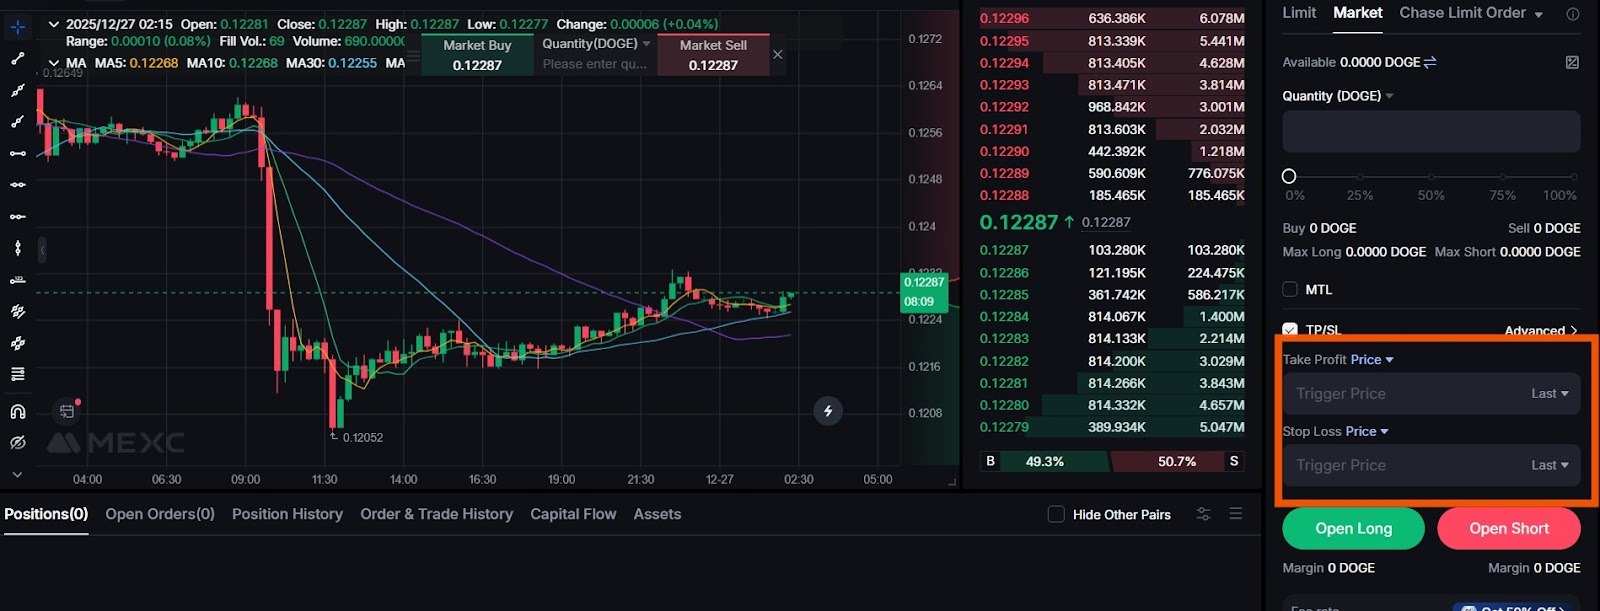The height and width of the screenshot is (611, 1600).
Task: Click the hide drawings eye icon
Action: pyautogui.click(x=18, y=442)
